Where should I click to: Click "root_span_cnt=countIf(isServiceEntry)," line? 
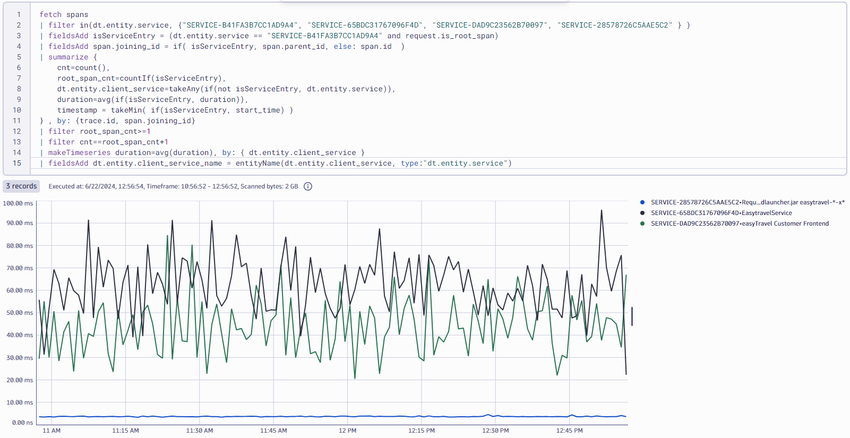pos(140,78)
